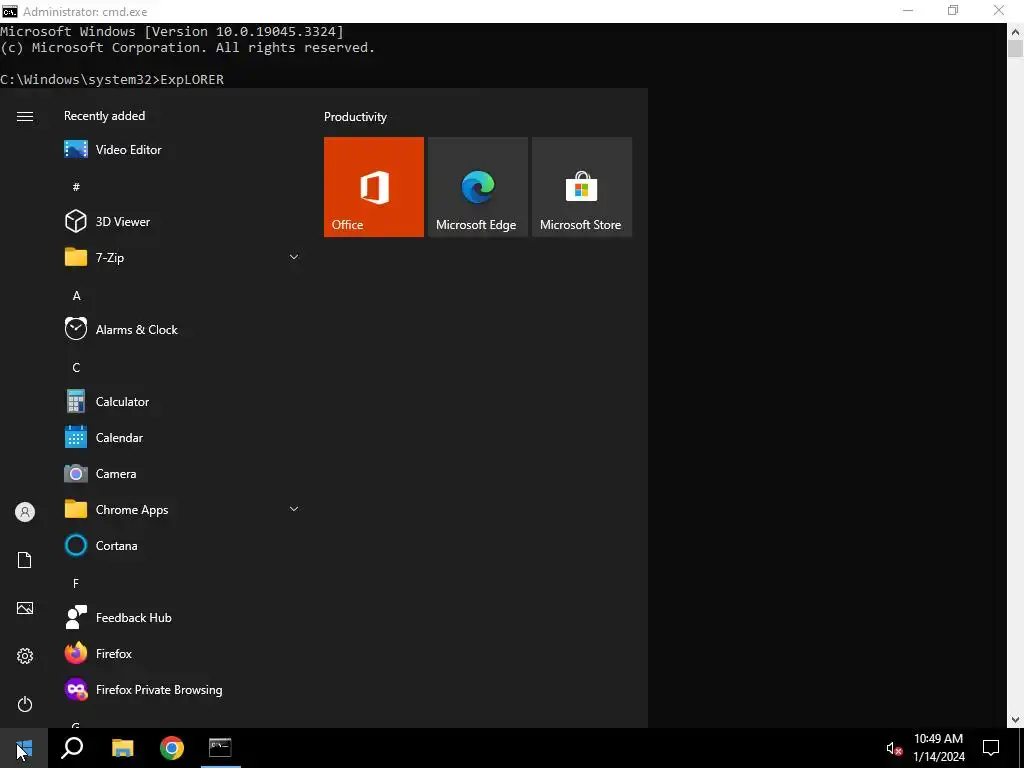Open the notification center icon
The width and height of the screenshot is (1024, 768).
click(991, 748)
